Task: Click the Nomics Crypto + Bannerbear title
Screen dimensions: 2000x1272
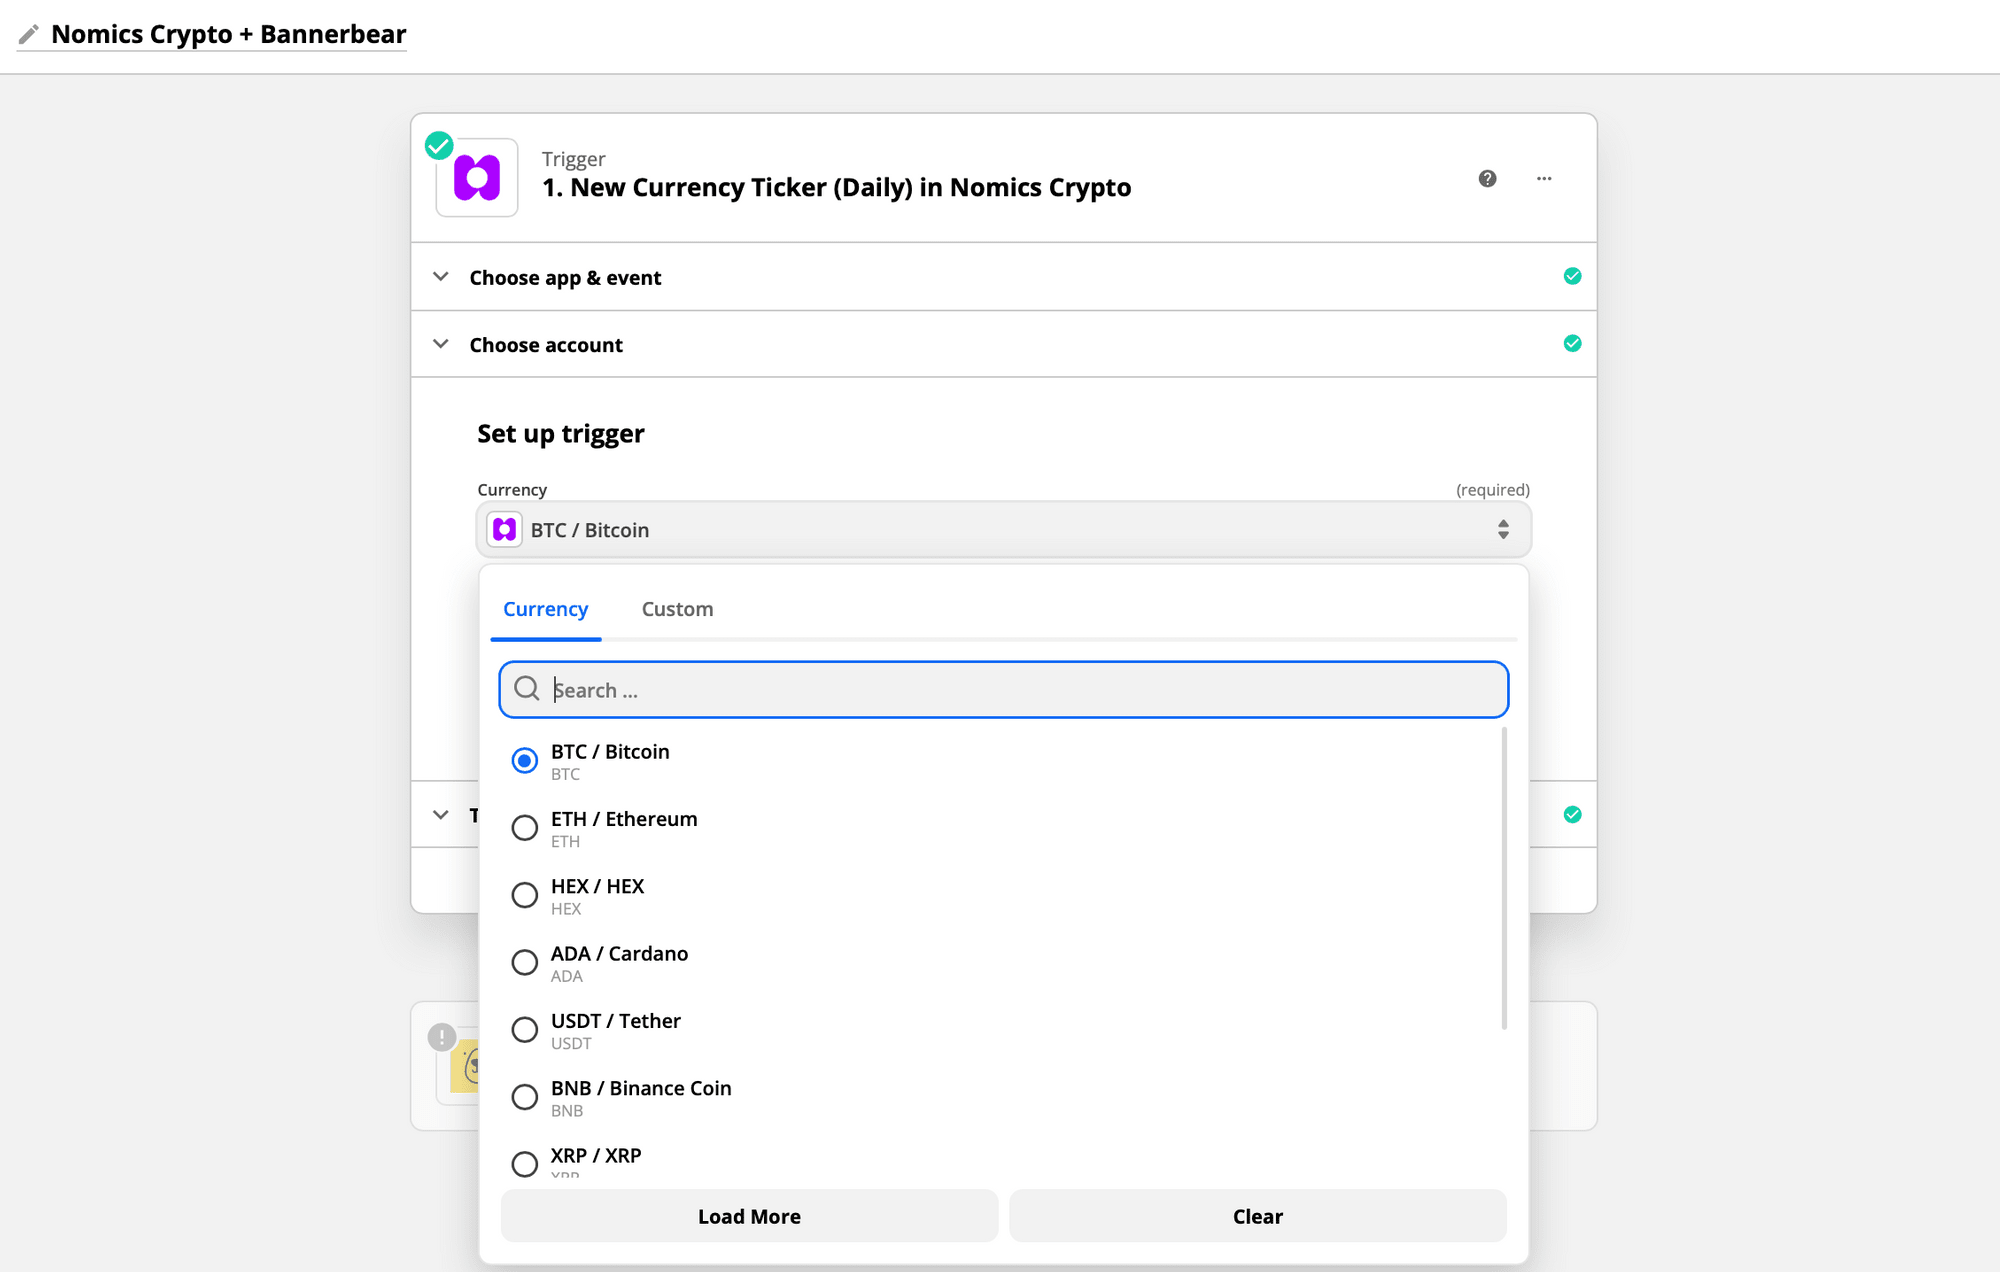Action: [228, 34]
